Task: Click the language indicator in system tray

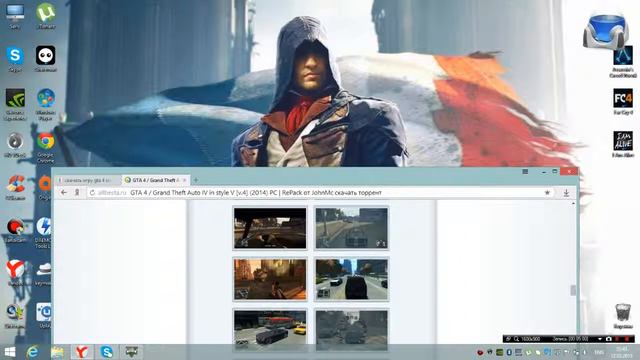Action: [599, 352]
